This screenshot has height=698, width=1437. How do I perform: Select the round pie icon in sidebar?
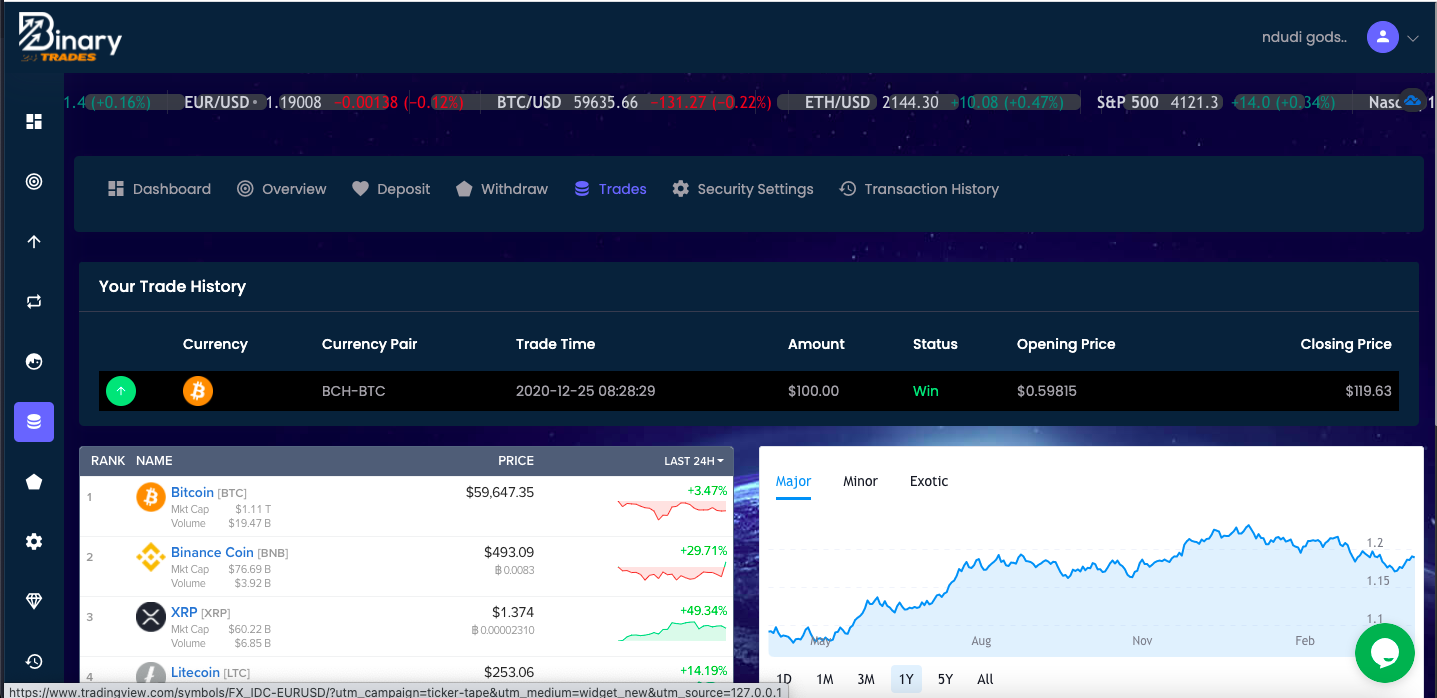click(34, 362)
